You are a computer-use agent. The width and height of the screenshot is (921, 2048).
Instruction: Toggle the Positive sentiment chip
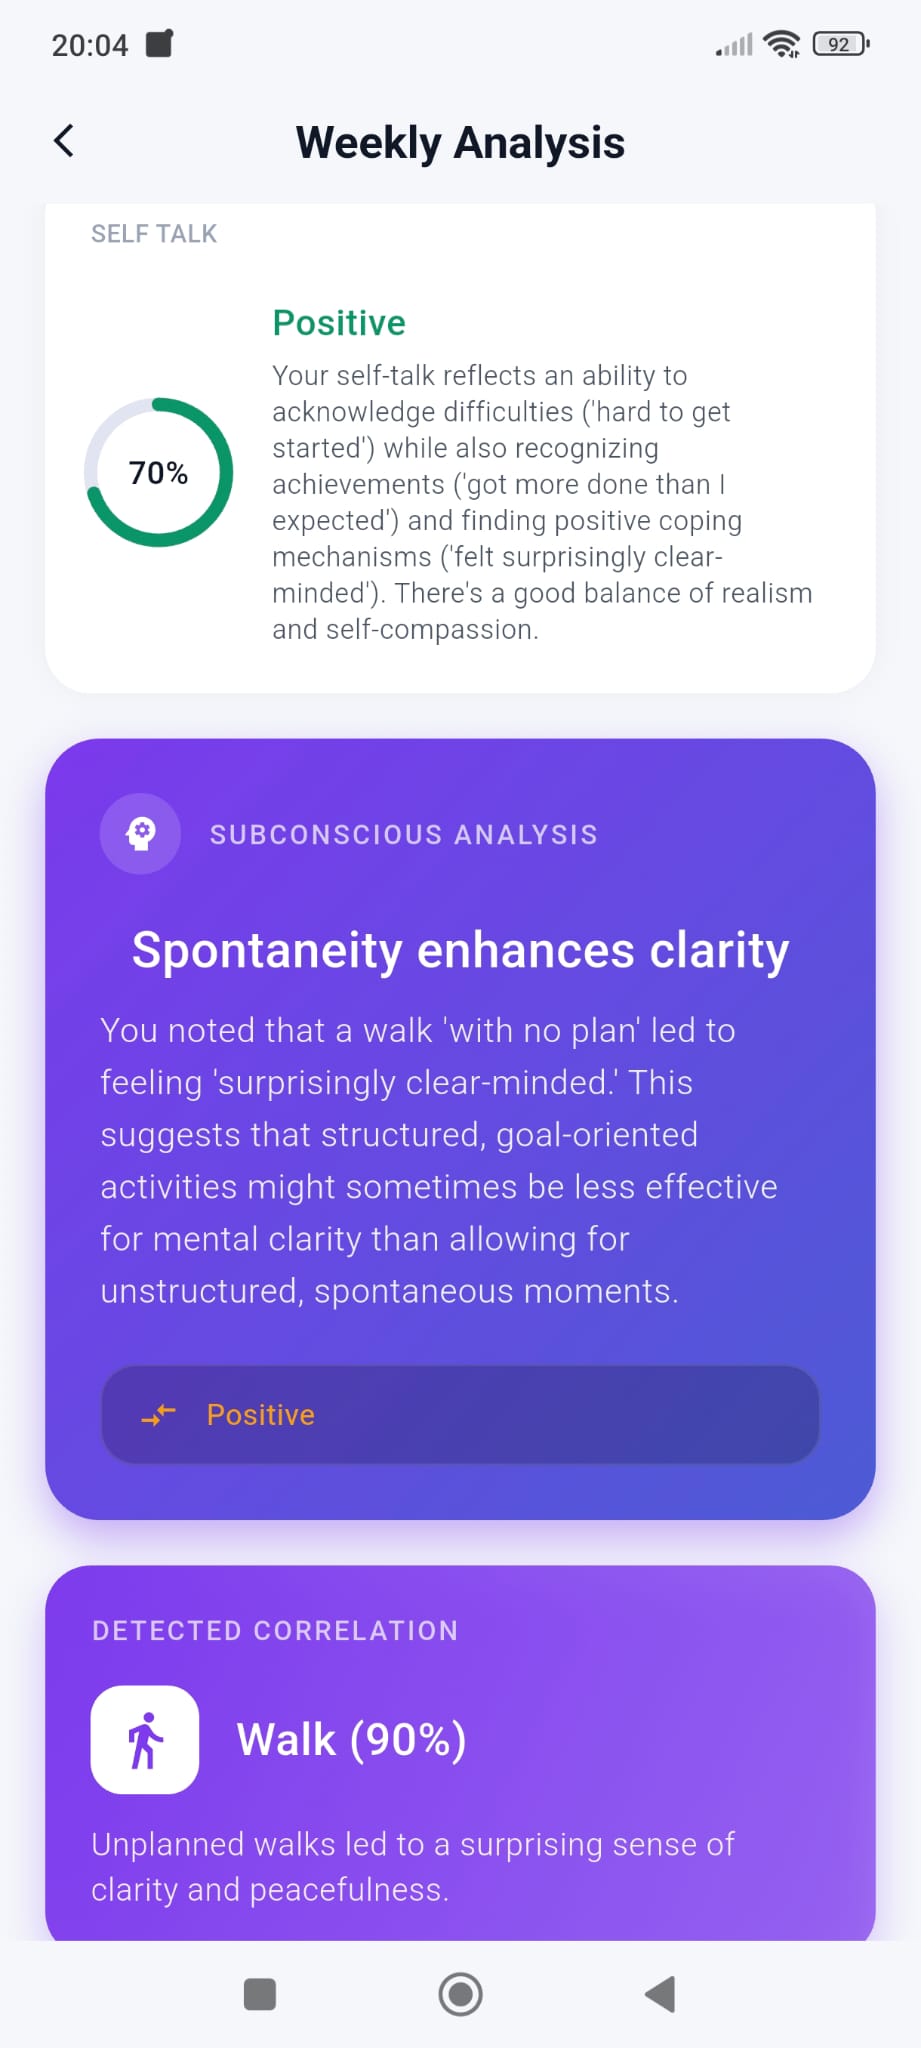[x=460, y=1415]
